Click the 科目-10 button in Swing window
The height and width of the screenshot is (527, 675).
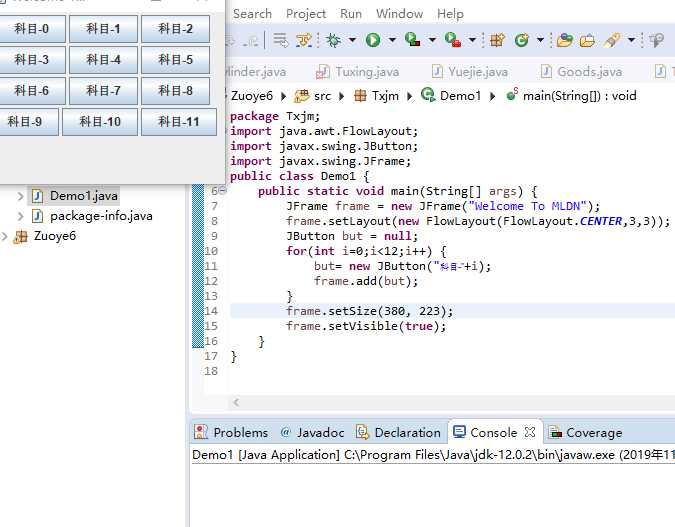100,122
